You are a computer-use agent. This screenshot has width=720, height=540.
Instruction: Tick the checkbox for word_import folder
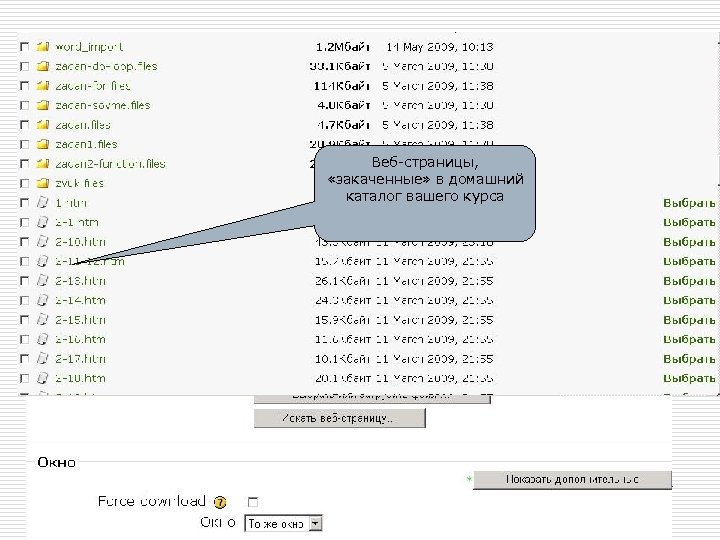[x=25, y=47]
